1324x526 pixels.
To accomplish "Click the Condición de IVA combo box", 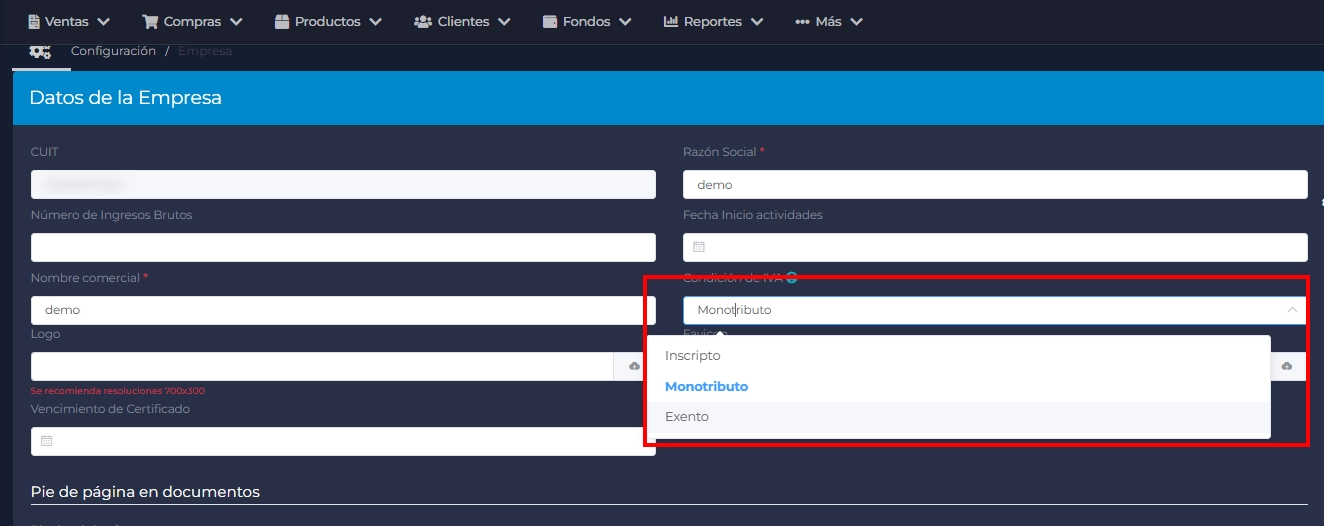I will pyautogui.click(x=995, y=310).
